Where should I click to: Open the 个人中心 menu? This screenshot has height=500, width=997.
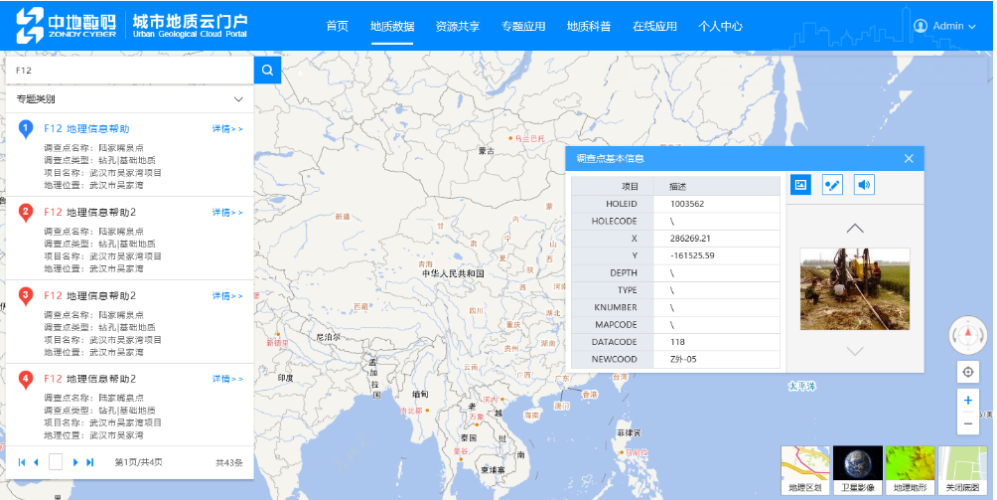click(720, 27)
